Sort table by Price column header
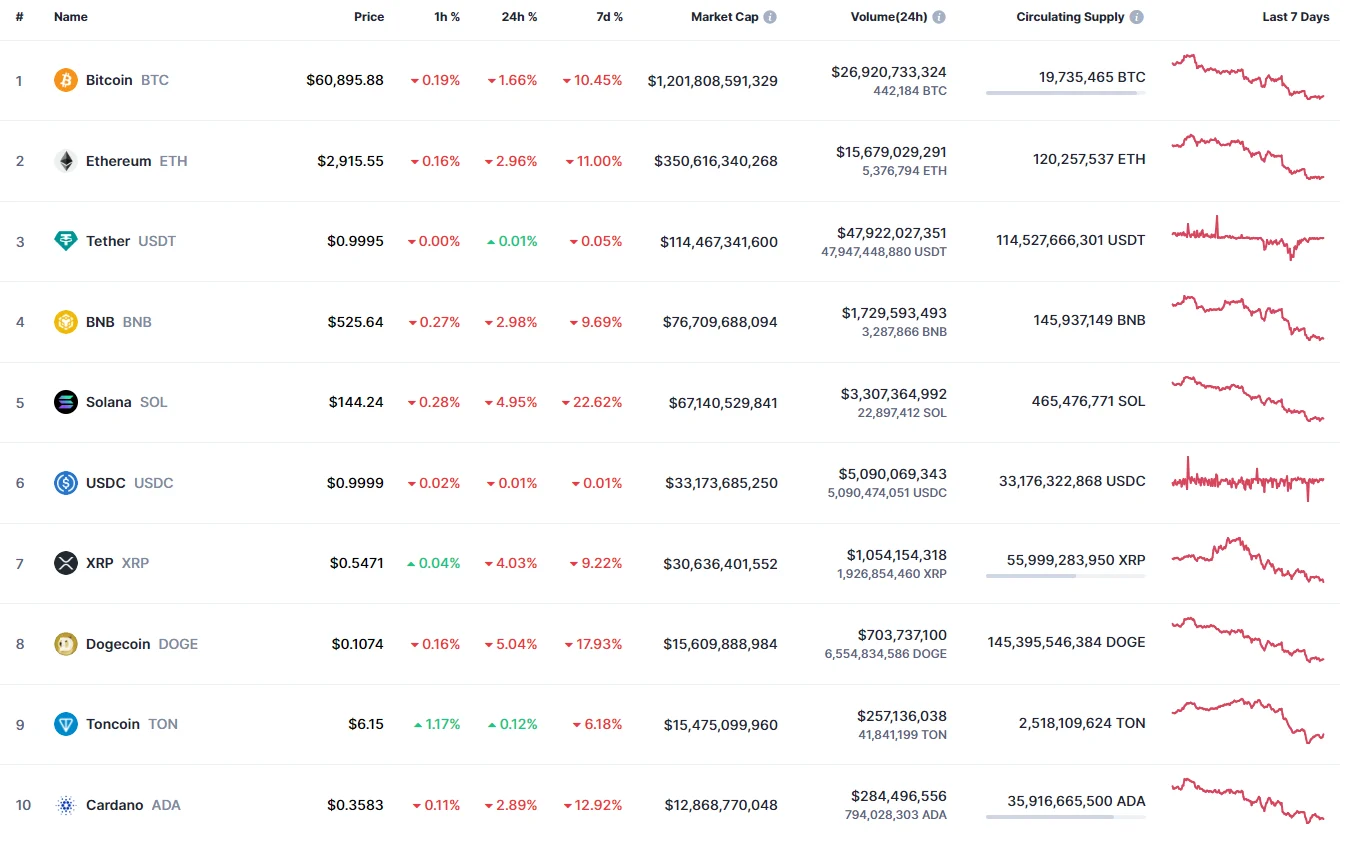The width and height of the screenshot is (1353, 844). click(x=368, y=17)
